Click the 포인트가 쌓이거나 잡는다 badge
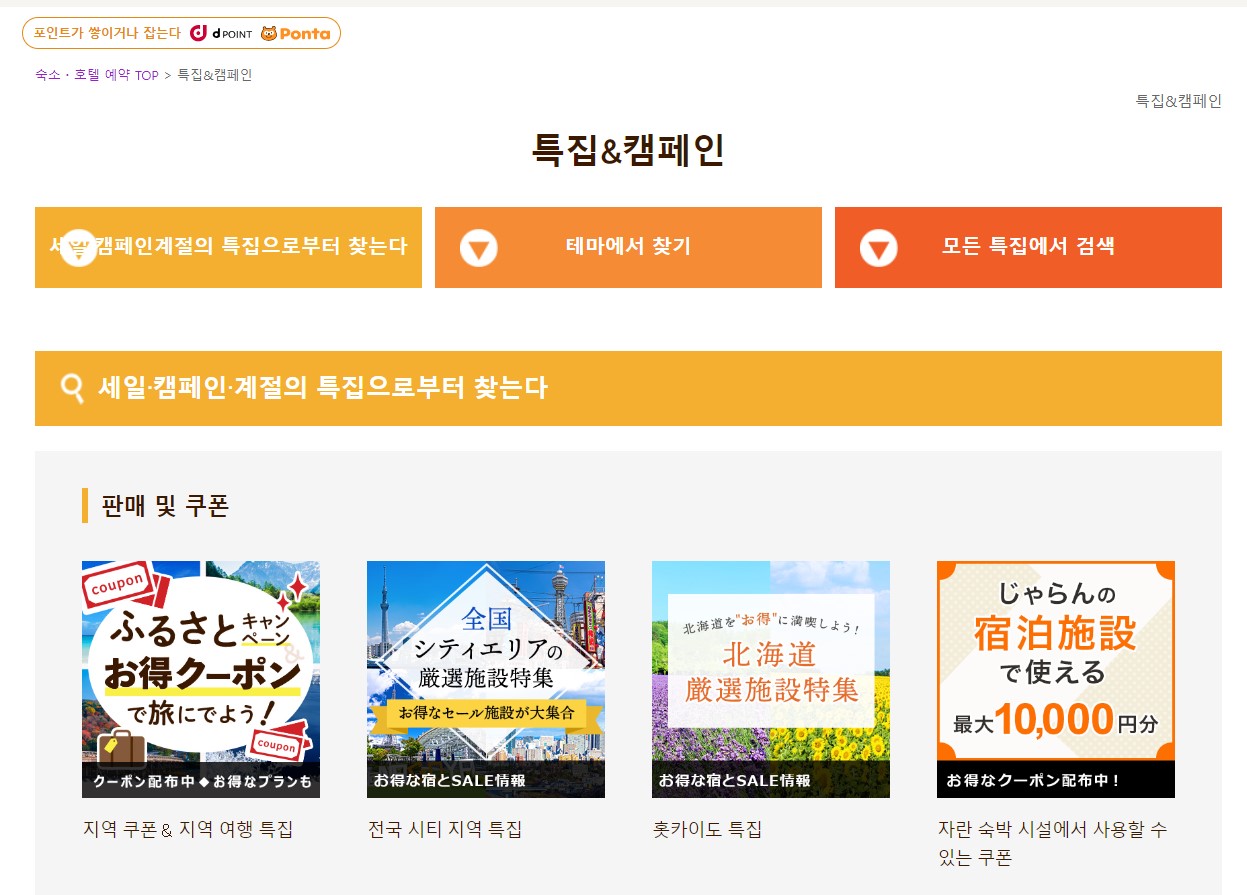The height and width of the screenshot is (895, 1247). (x=110, y=32)
